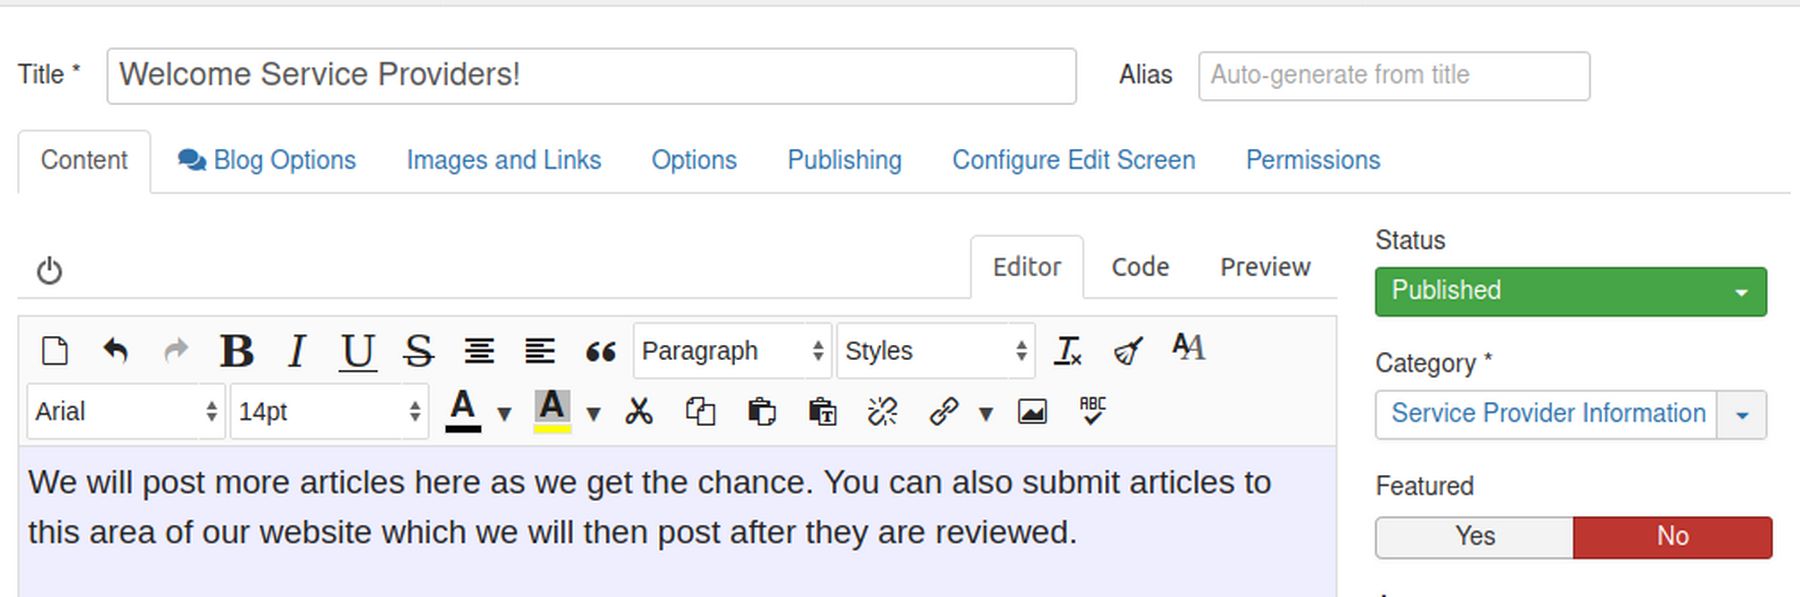The width and height of the screenshot is (1800, 597).
Task: Insert a blockquote
Action: pyautogui.click(x=600, y=351)
